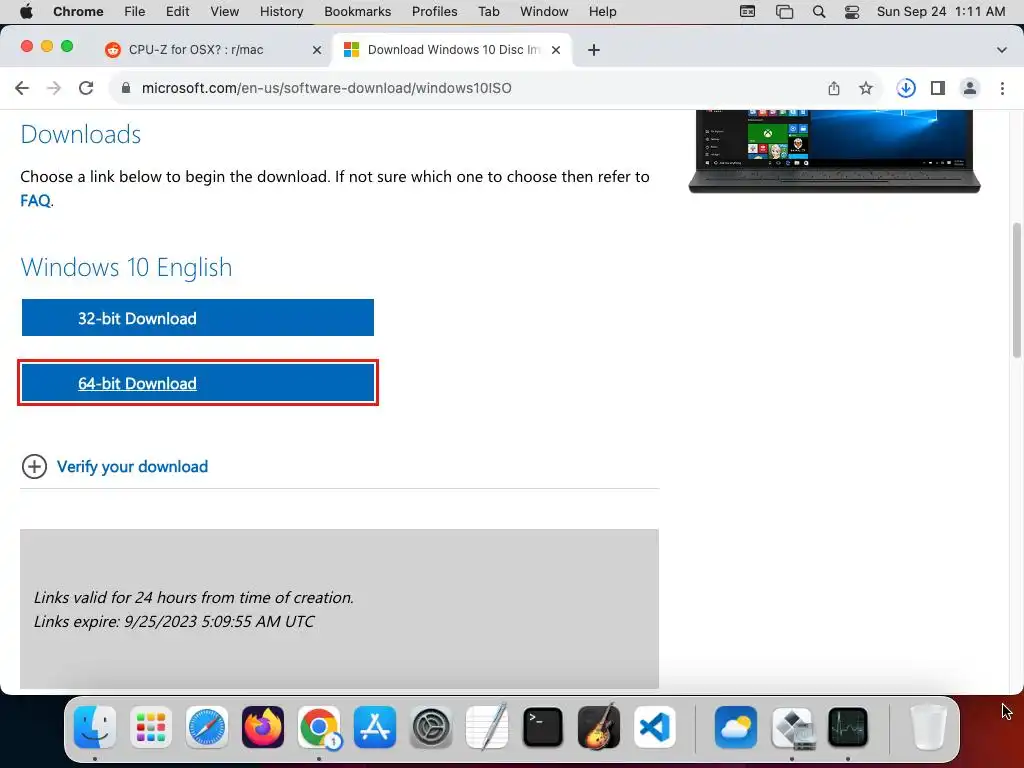Start the 32-bit Download
1024x768 pixels.
coord(198,318)
